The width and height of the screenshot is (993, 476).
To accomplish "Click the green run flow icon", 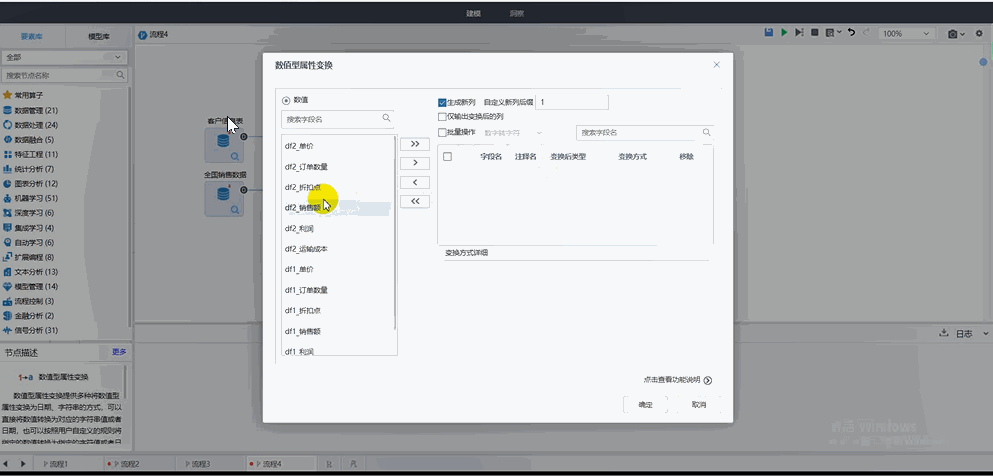I will click(x=784, y=33).
